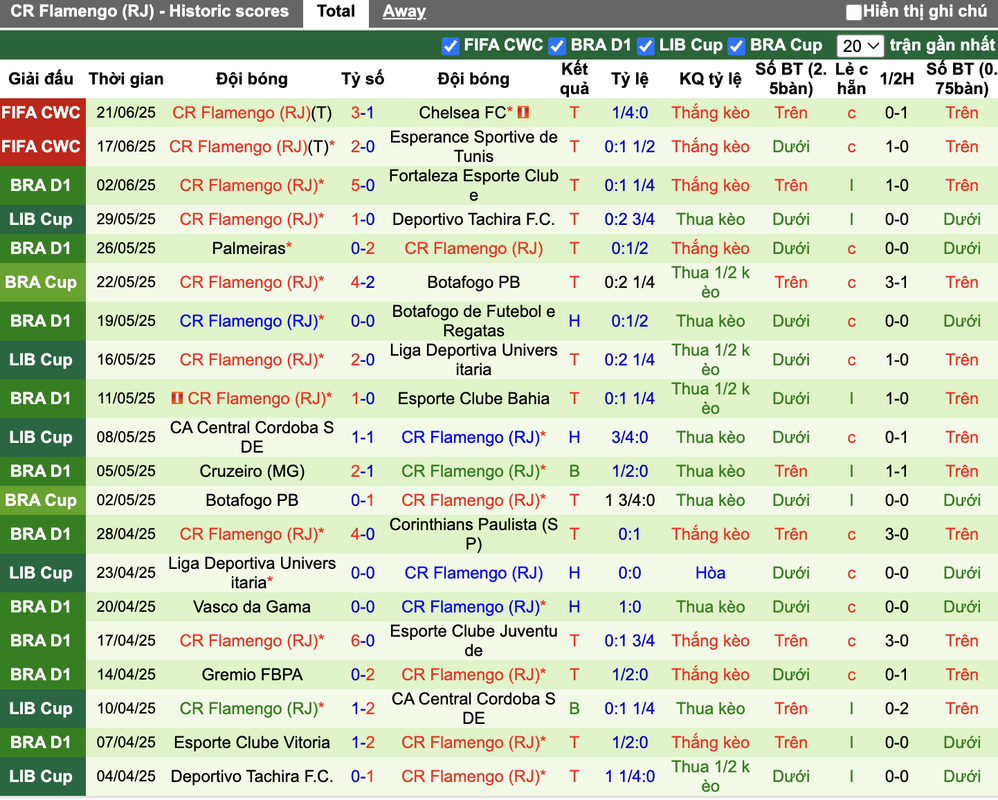Uncheck the BRA D1 filter checkbox

(557, 46)
